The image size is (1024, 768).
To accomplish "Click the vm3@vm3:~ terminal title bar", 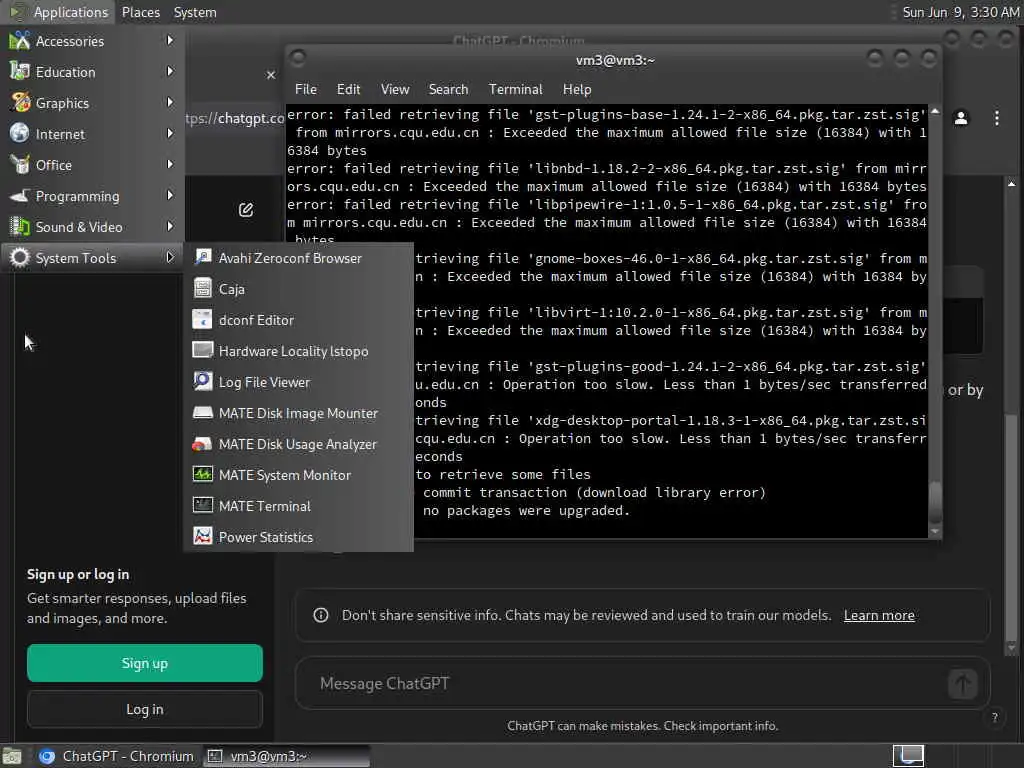I will point(615,60).
